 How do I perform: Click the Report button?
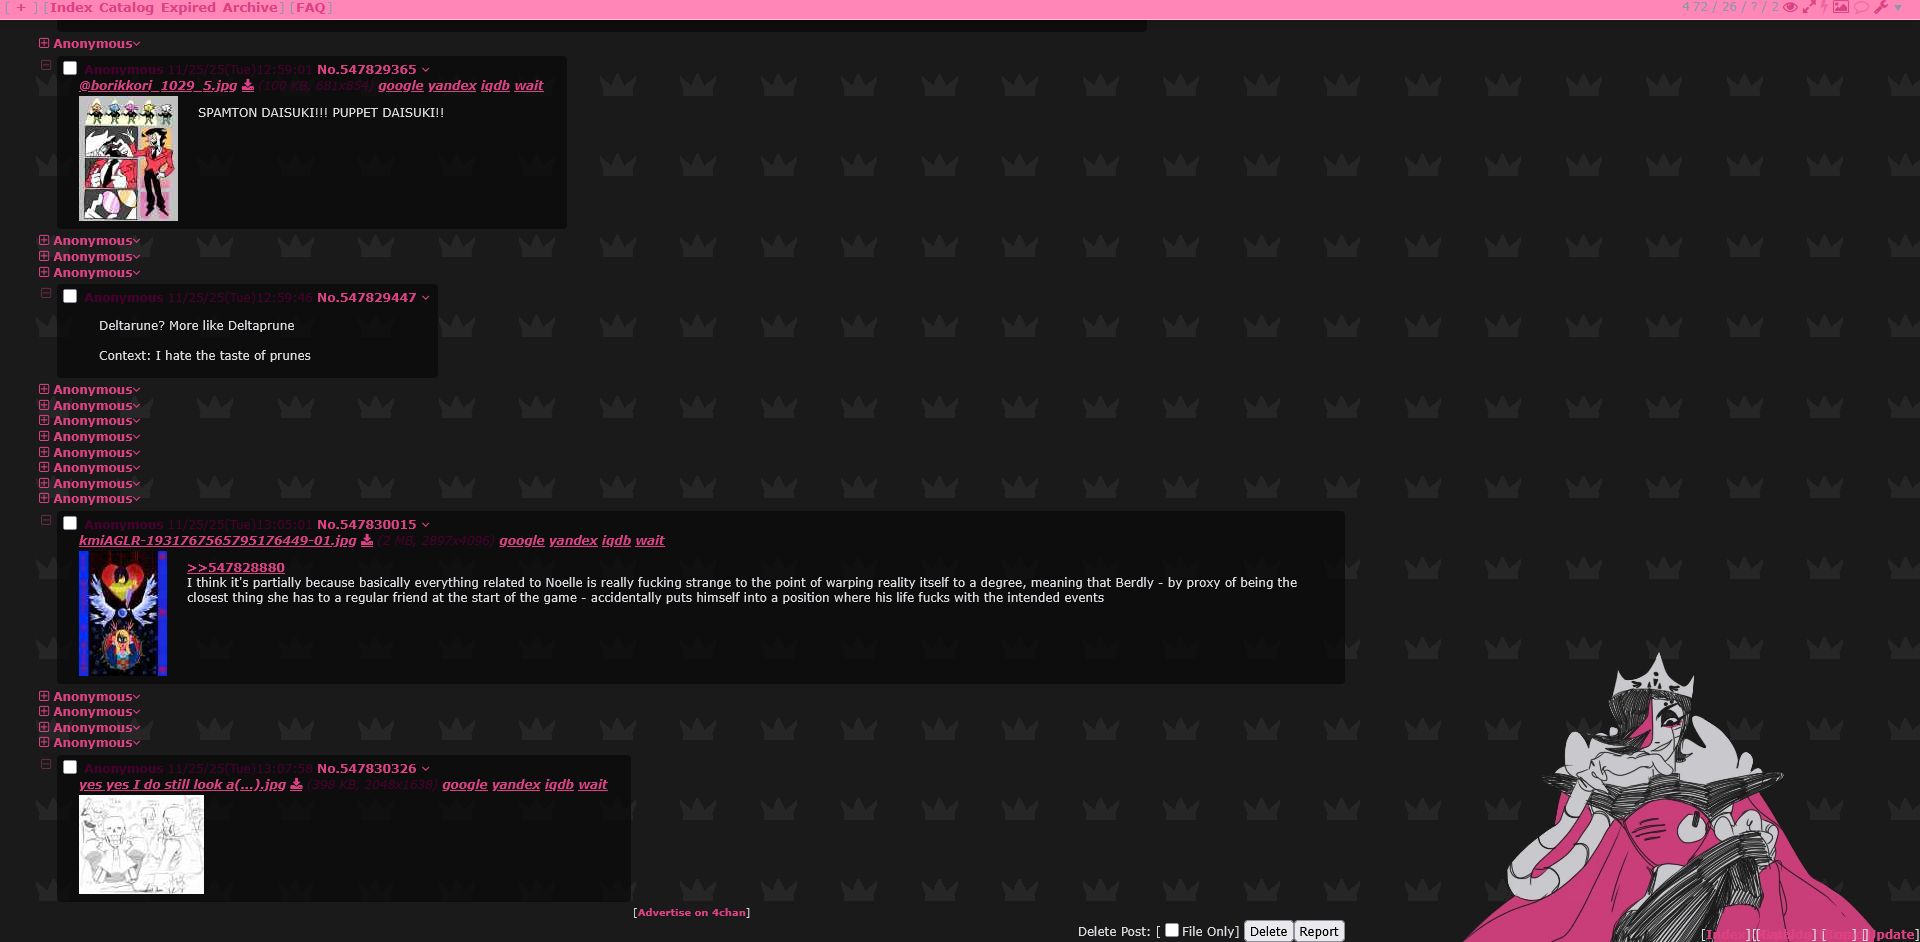1319,931
